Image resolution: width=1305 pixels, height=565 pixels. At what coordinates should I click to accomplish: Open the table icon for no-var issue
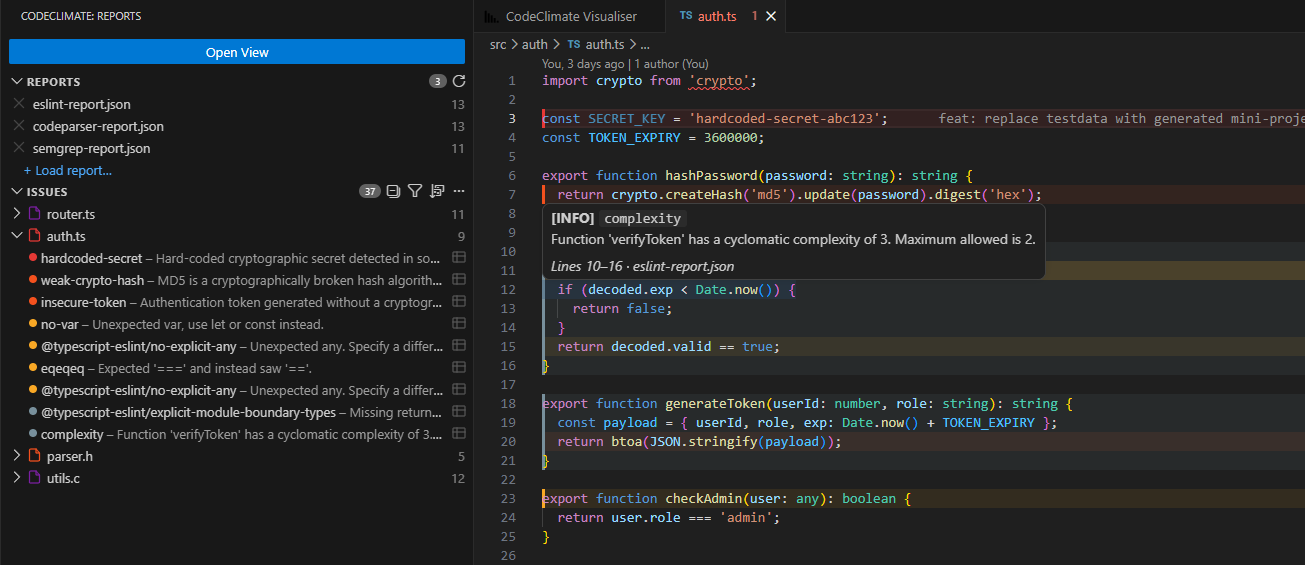pos(459,324)
